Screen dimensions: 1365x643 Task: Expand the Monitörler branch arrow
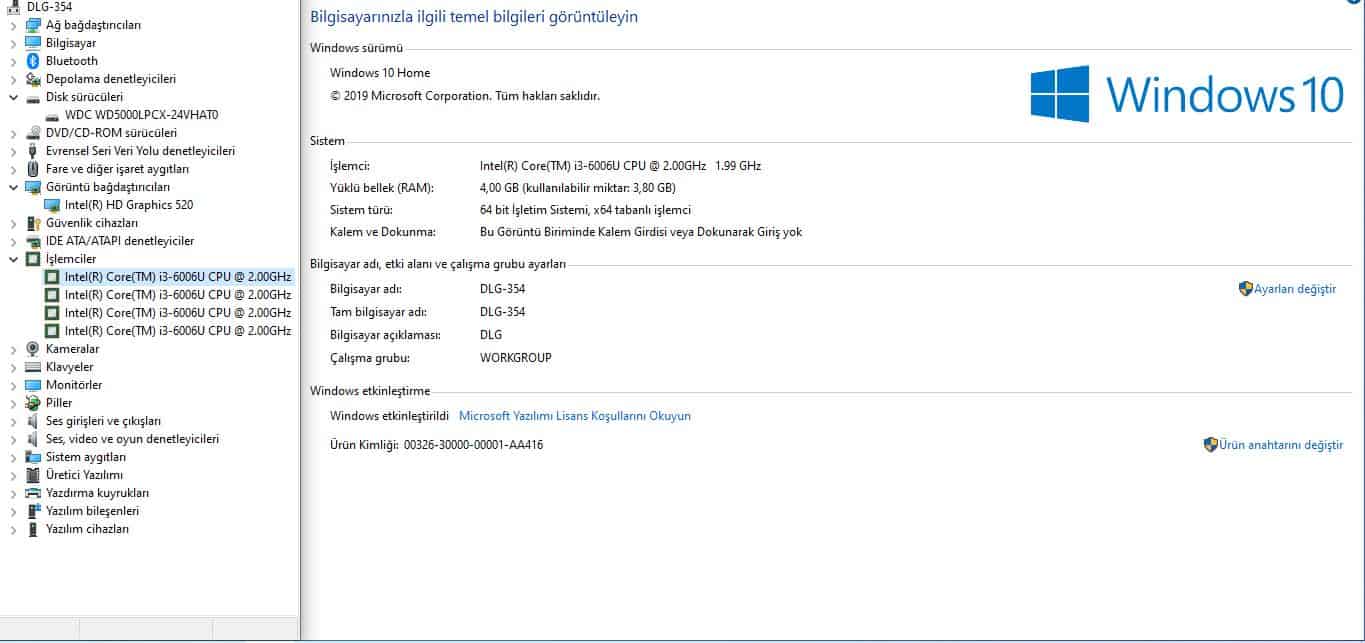(13, 385)
